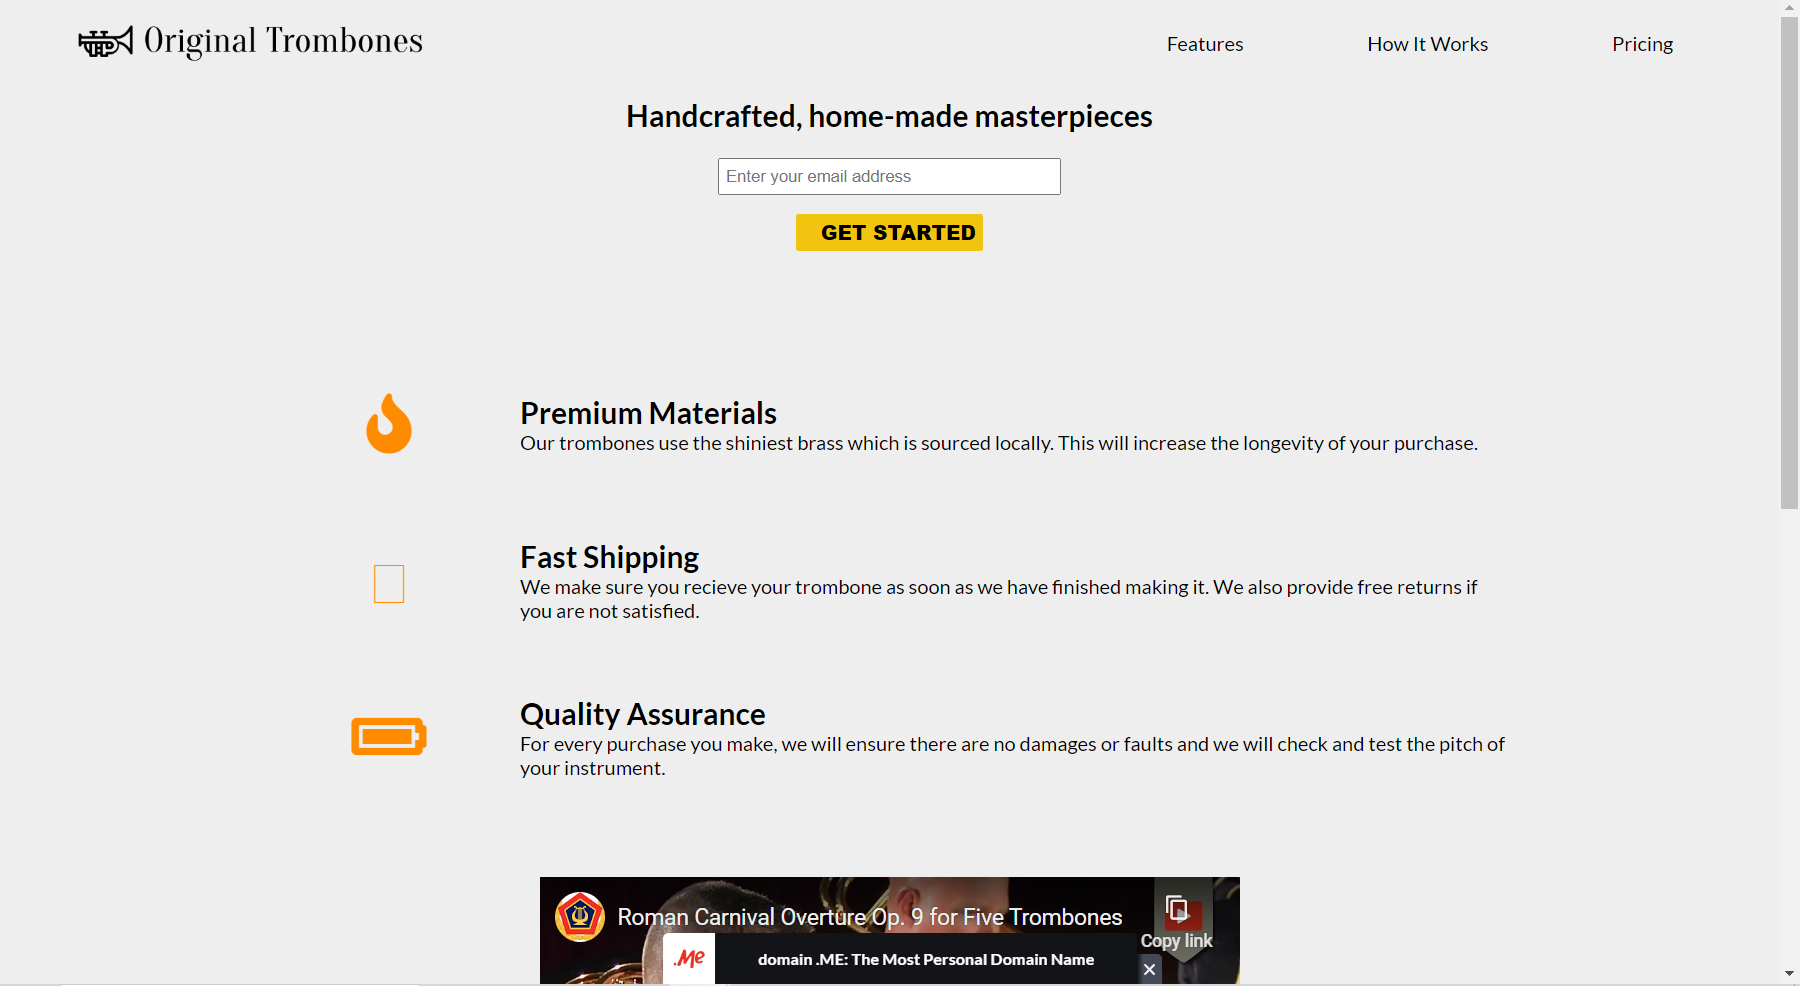Click the YouTube channel avatar icon
This screenshot has height=986, width=1800.
pyautogui.click(x=580, y=917)
